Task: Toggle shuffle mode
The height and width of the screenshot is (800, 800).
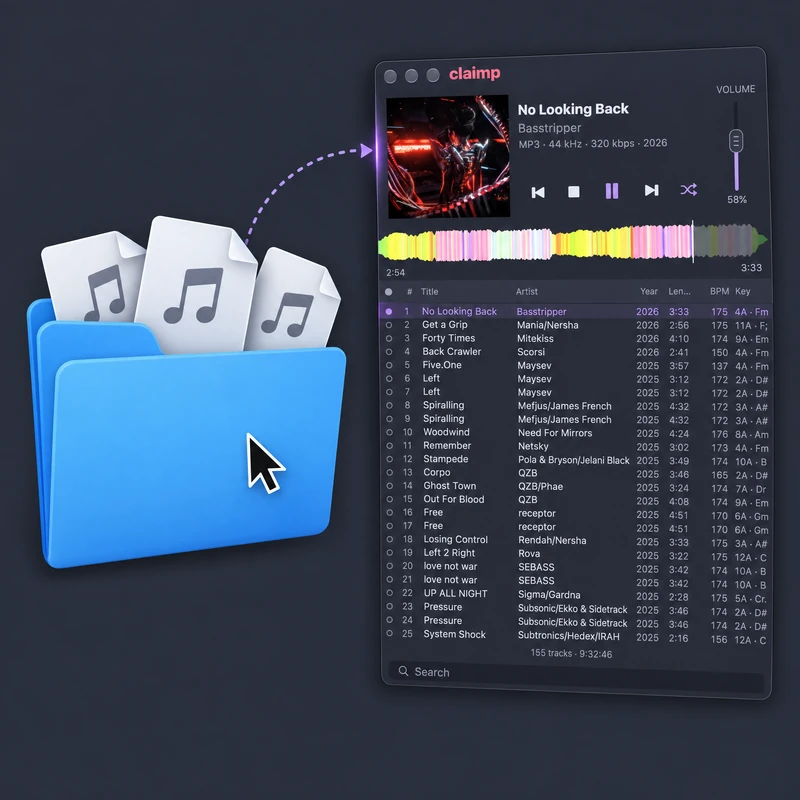Action: pyautogui.click(x=688, y=190)
